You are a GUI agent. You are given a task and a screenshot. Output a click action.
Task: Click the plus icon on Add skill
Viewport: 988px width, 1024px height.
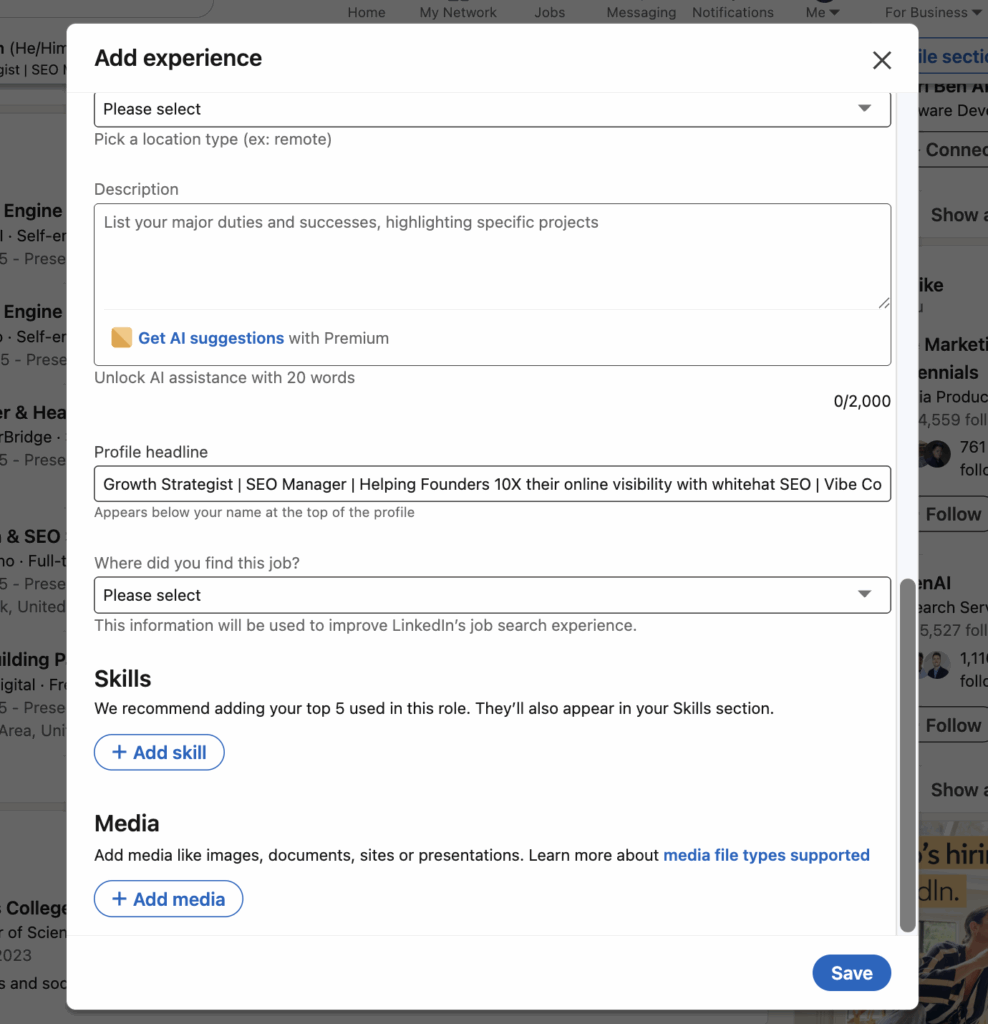pyautogui.click(x=119, y=753)
